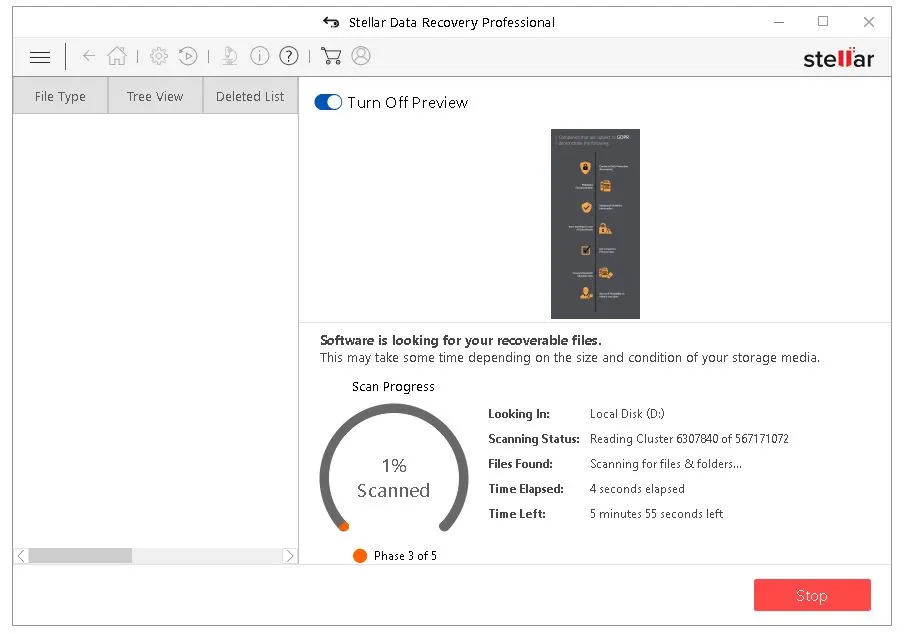Open the help question mark icon
The height and width of the screenshot is (634, 905).
pos(289,56)
